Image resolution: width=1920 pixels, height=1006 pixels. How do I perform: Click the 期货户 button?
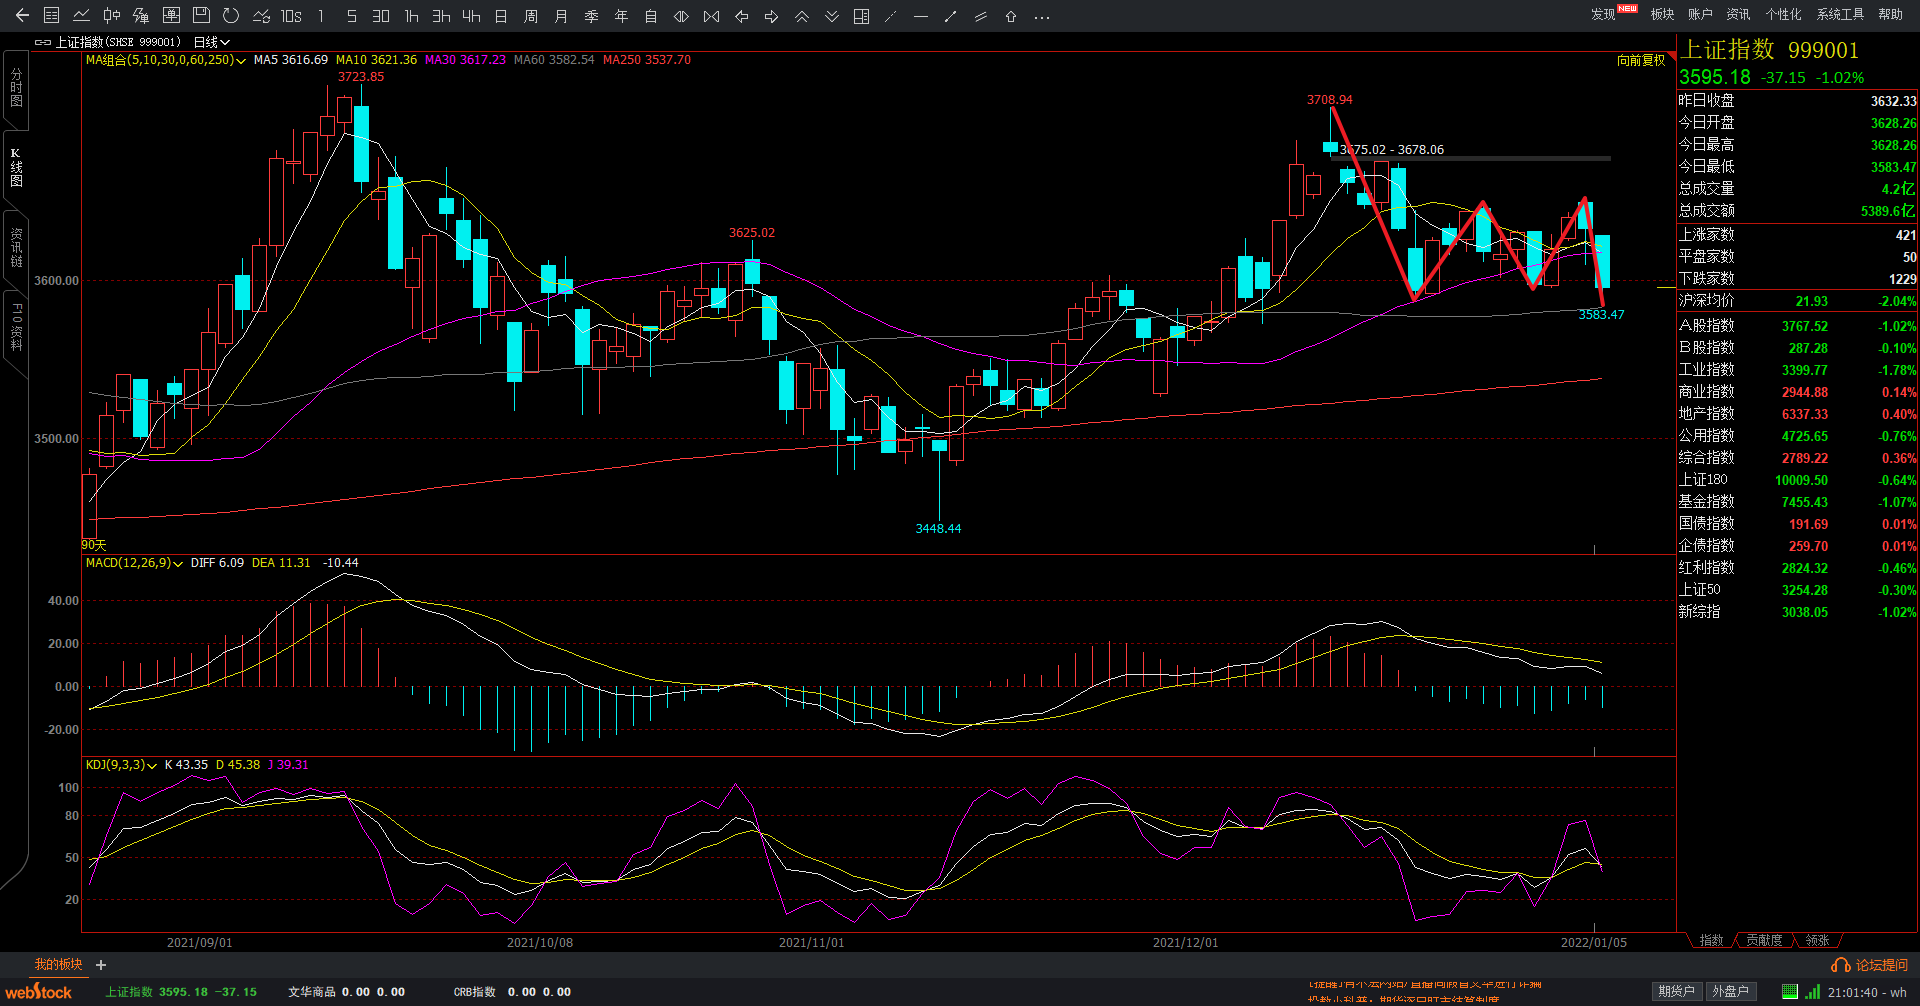(x=1676, y=992)
